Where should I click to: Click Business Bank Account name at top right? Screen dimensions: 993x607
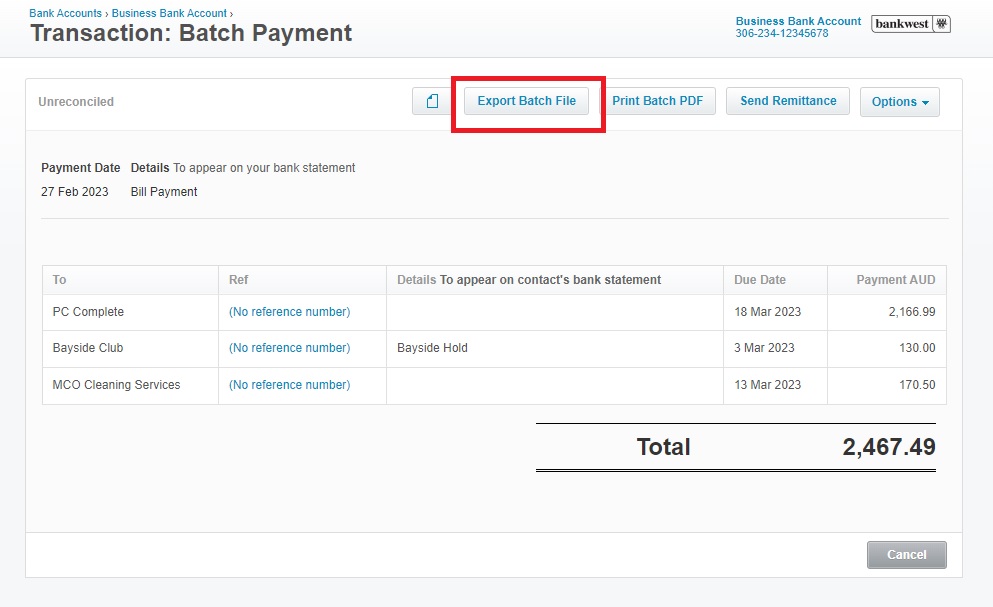click(798, 21)
